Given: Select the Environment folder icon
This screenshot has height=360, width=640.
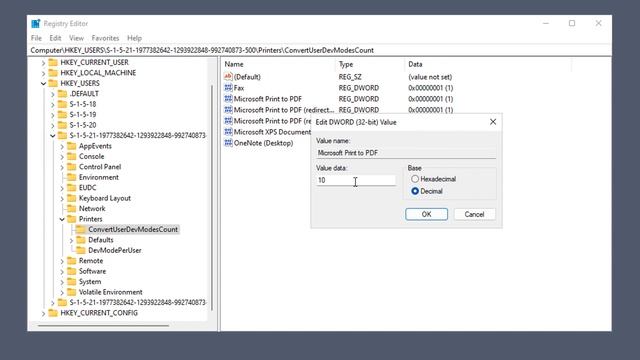Looking at the screenshot, I should click(71, 177).
